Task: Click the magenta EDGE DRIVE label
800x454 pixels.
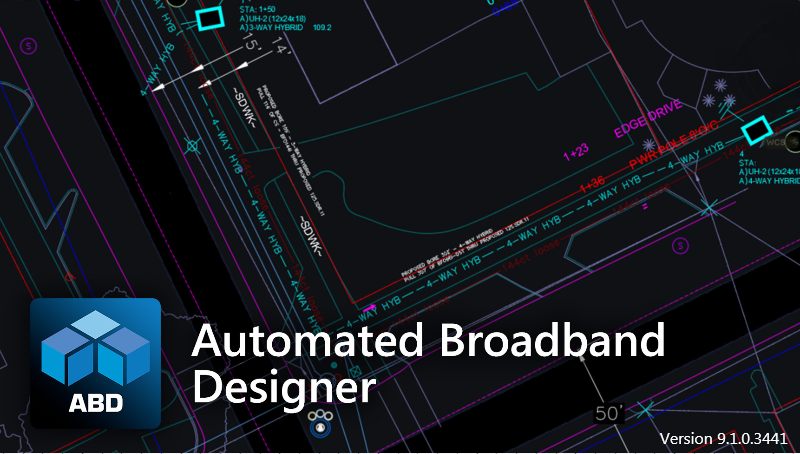Action: [x=646, y=117]
